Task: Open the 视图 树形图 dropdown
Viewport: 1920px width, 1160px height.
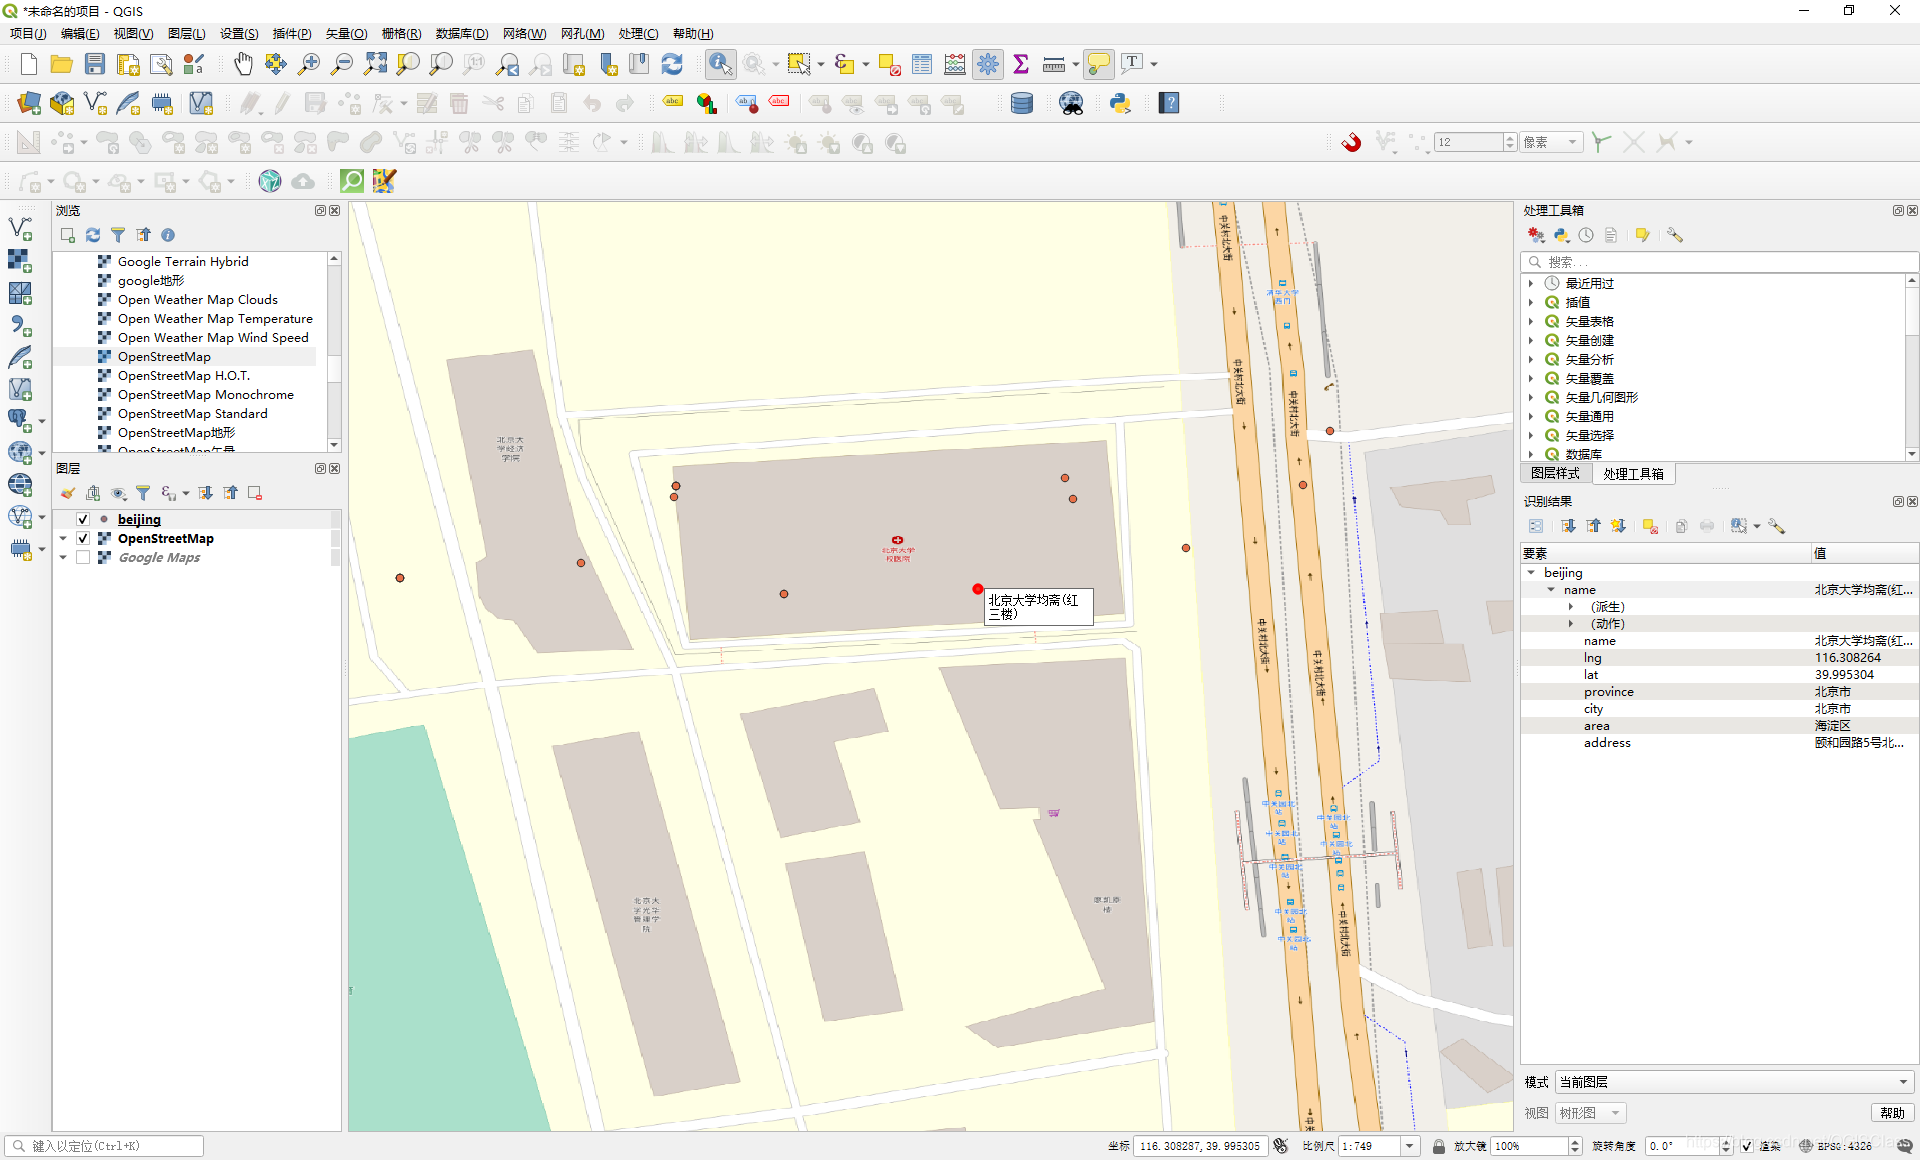Action: click(1590, 1113)
